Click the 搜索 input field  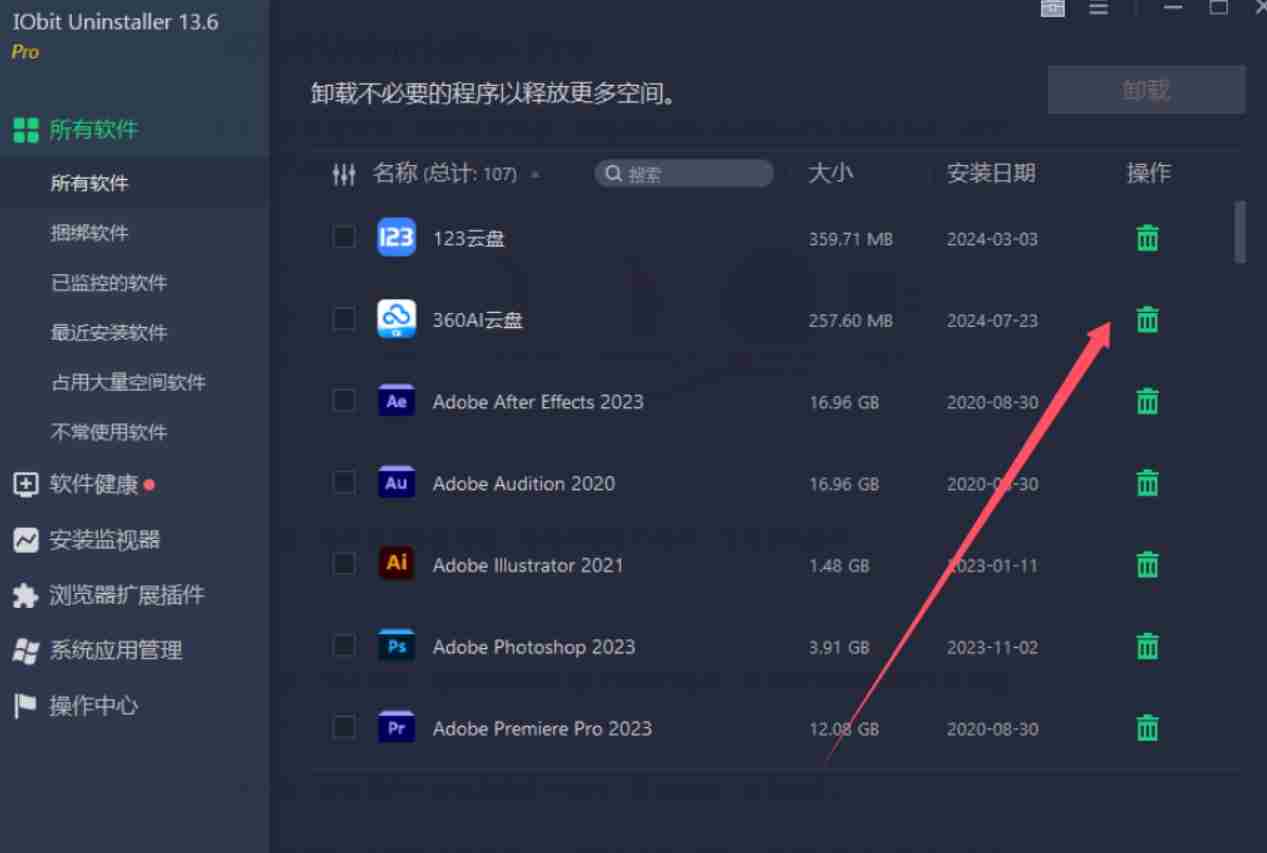pyautogui.click(x=684, y=174)
